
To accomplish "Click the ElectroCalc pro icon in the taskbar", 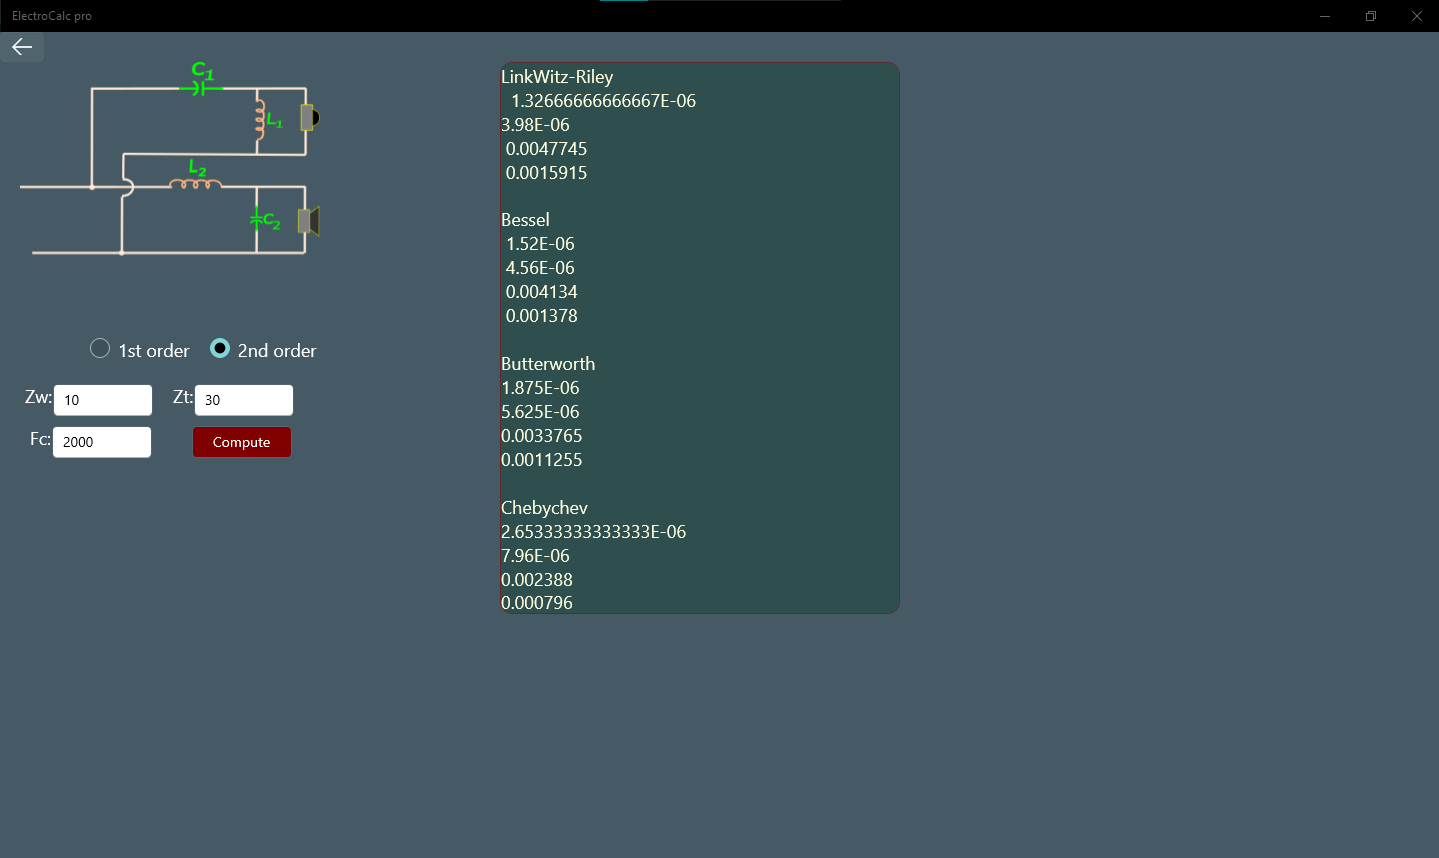I will coord(622,5).
